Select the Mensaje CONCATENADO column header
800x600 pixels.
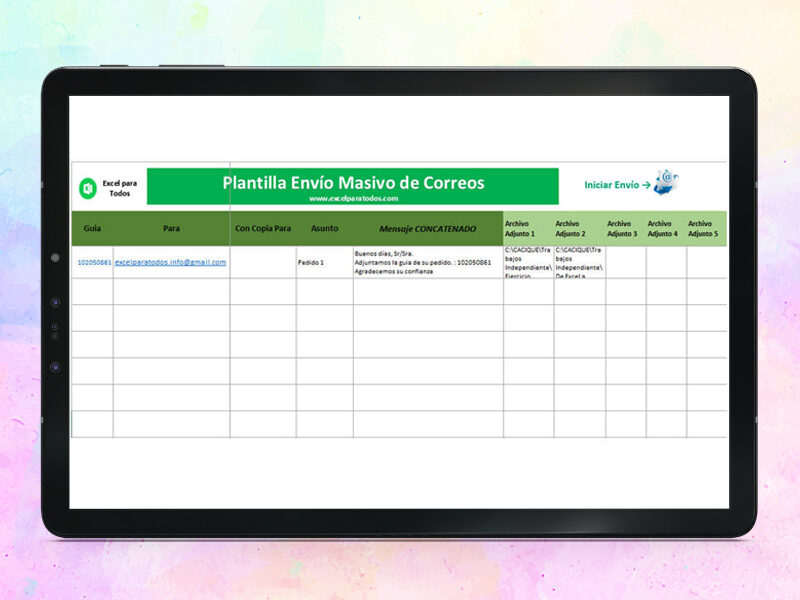click(428, 229)
